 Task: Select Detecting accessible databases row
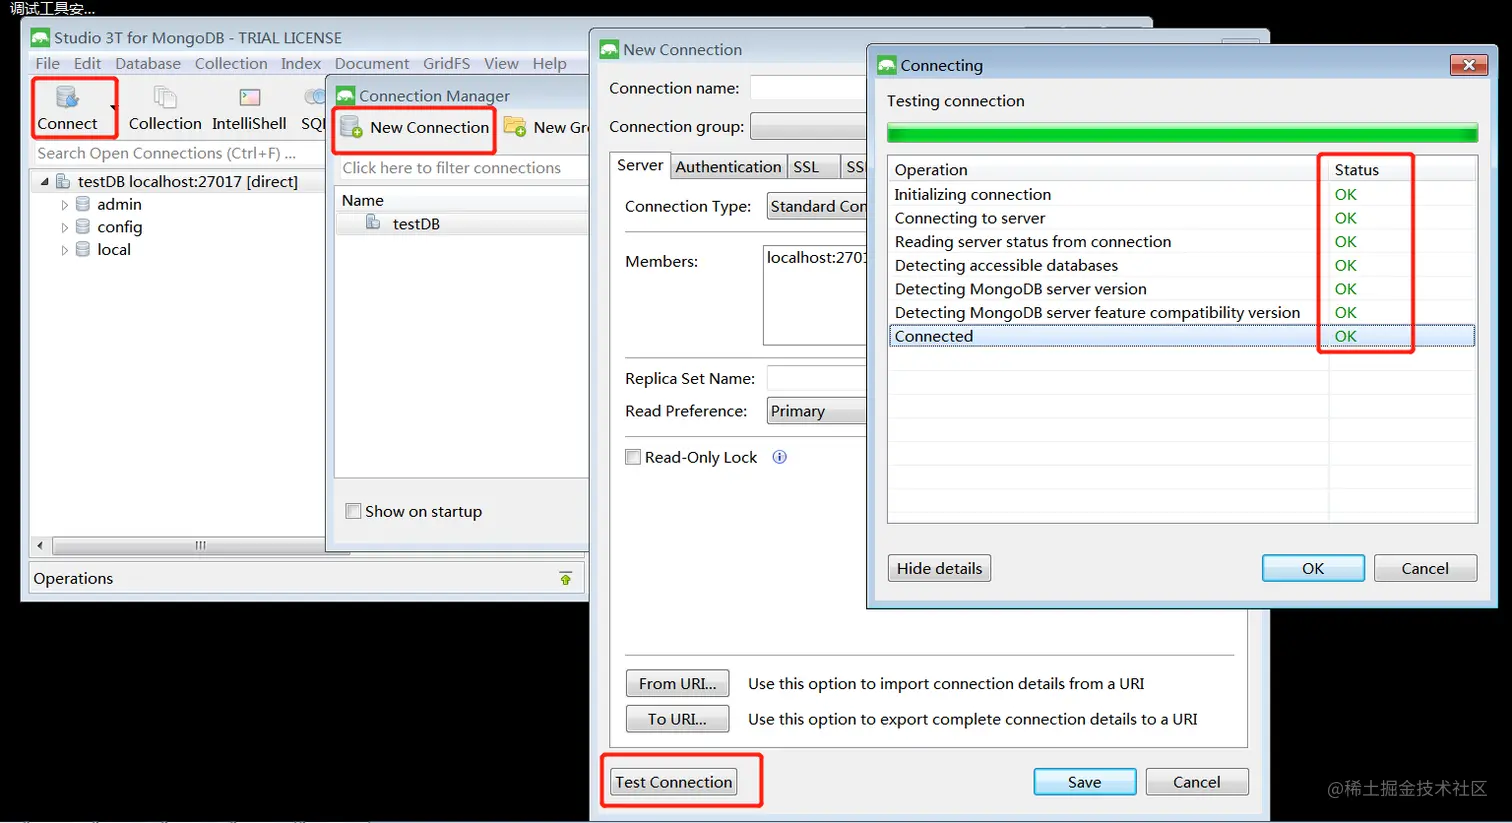click(1182, 265)
